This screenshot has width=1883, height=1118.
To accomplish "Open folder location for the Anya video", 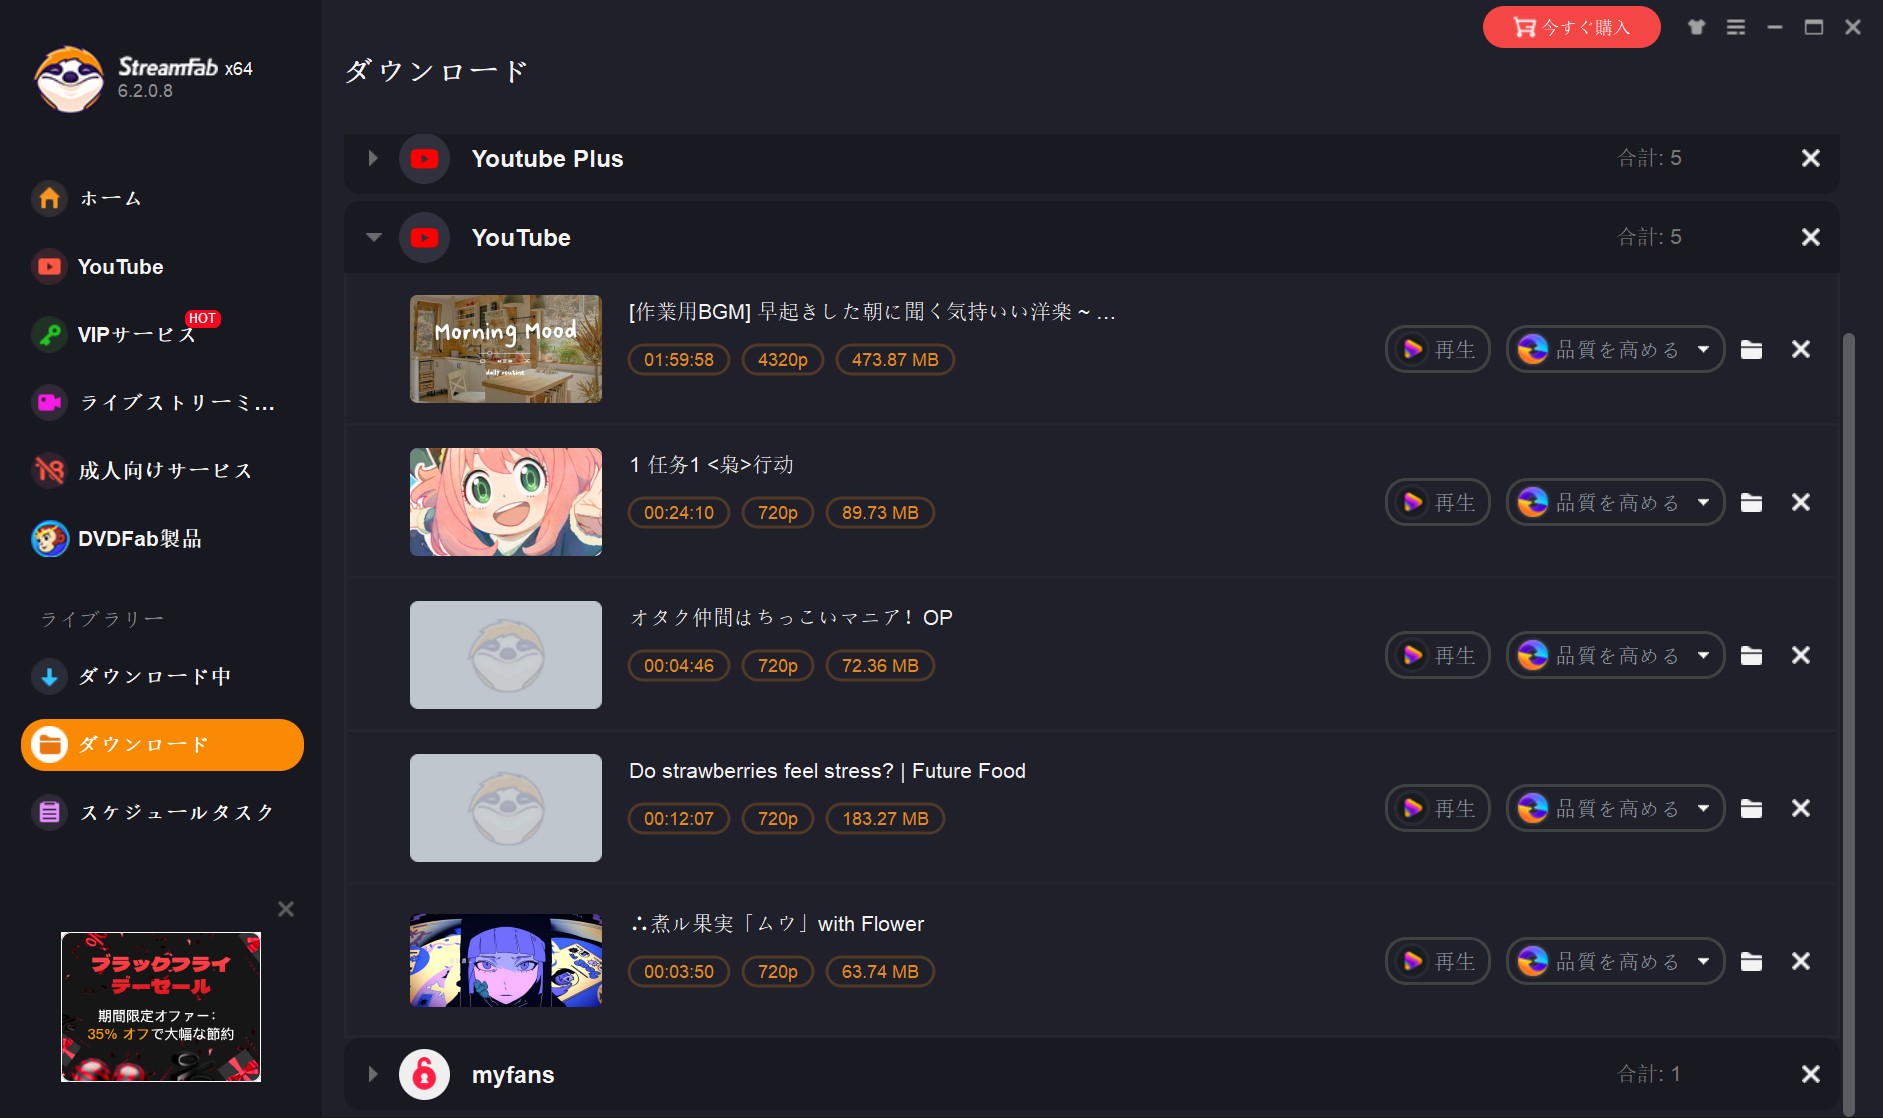I will 1751,502.
